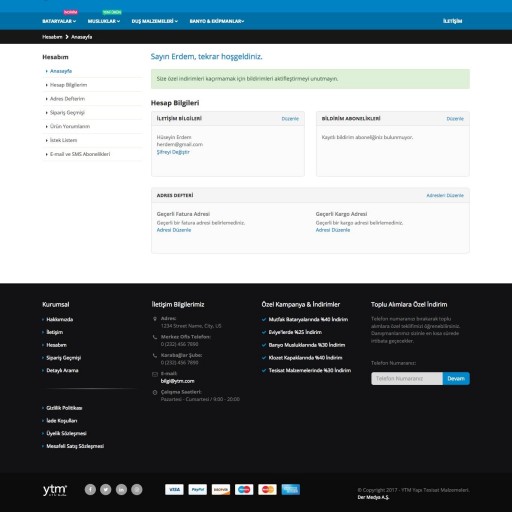512x512 pixels.
Task: Click the phone icon beside Merkez Ofis Telefon
Action: click(x=155, y=337)
